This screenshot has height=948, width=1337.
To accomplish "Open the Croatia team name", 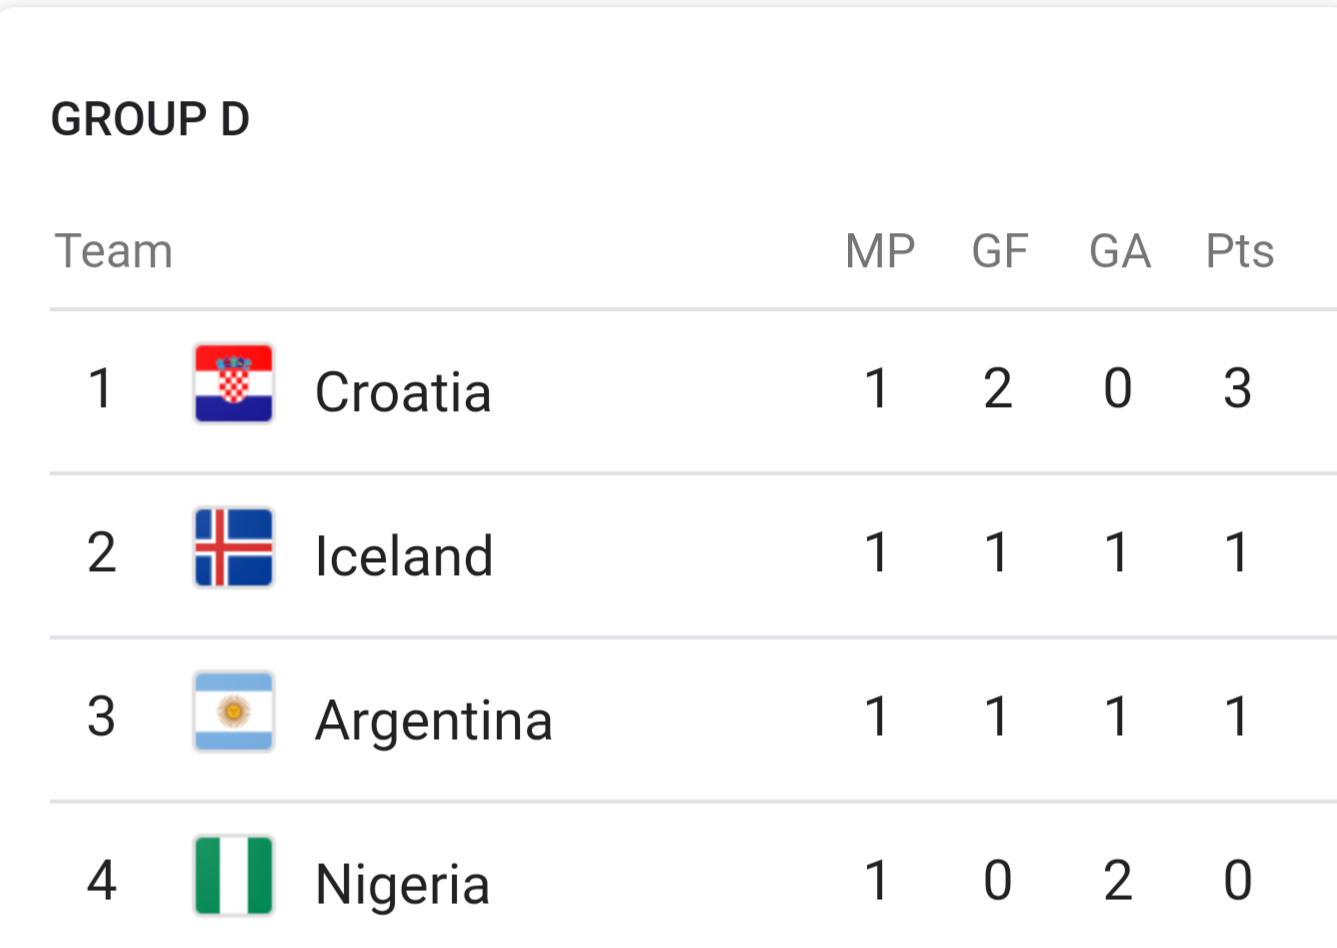I will point(403,391).
